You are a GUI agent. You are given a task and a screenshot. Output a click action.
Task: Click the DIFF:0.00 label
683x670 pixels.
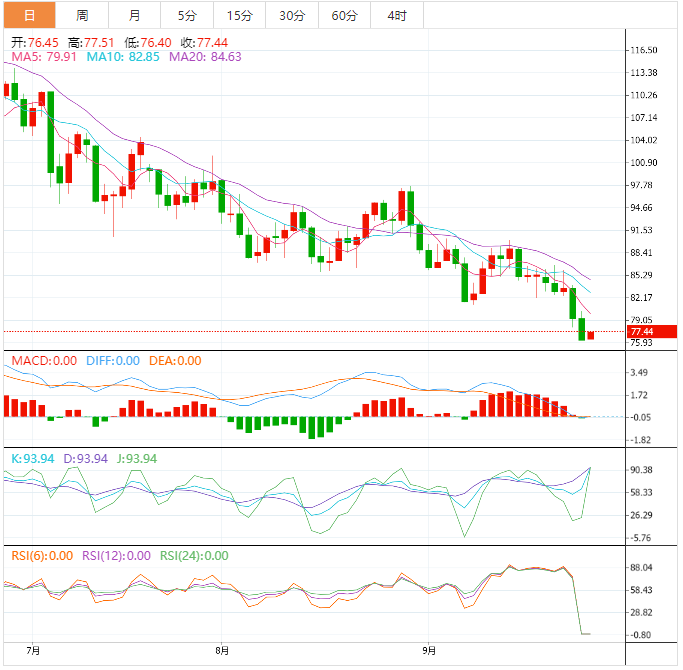(x=113, y=361)
